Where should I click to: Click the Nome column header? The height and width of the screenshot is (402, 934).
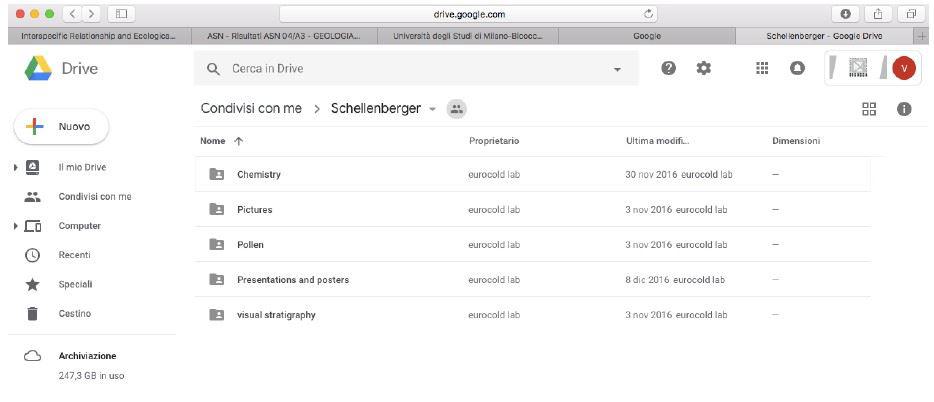[213, 141]
